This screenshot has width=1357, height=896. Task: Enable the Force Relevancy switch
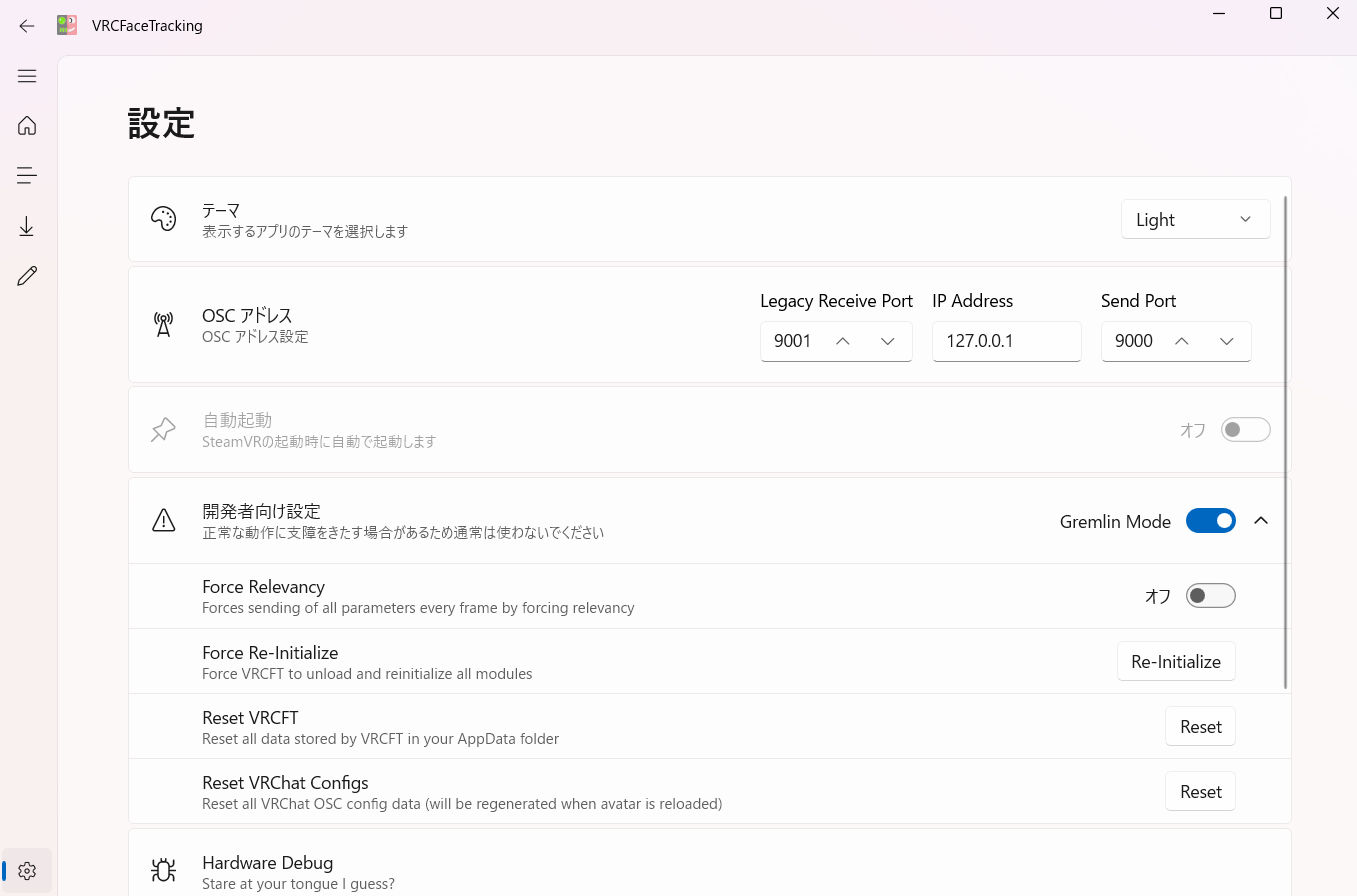pos(1210,596)
